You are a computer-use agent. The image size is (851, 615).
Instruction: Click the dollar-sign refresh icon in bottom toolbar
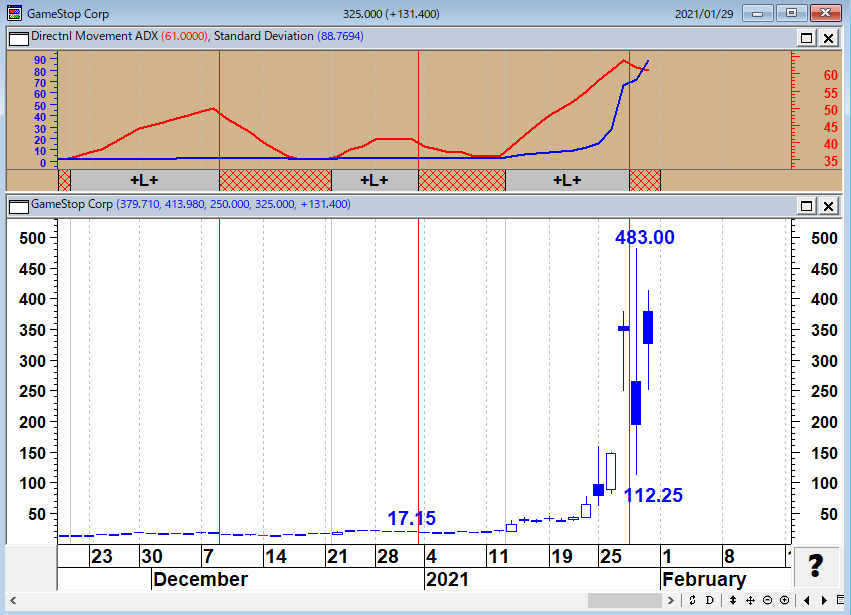pos(692,600)
